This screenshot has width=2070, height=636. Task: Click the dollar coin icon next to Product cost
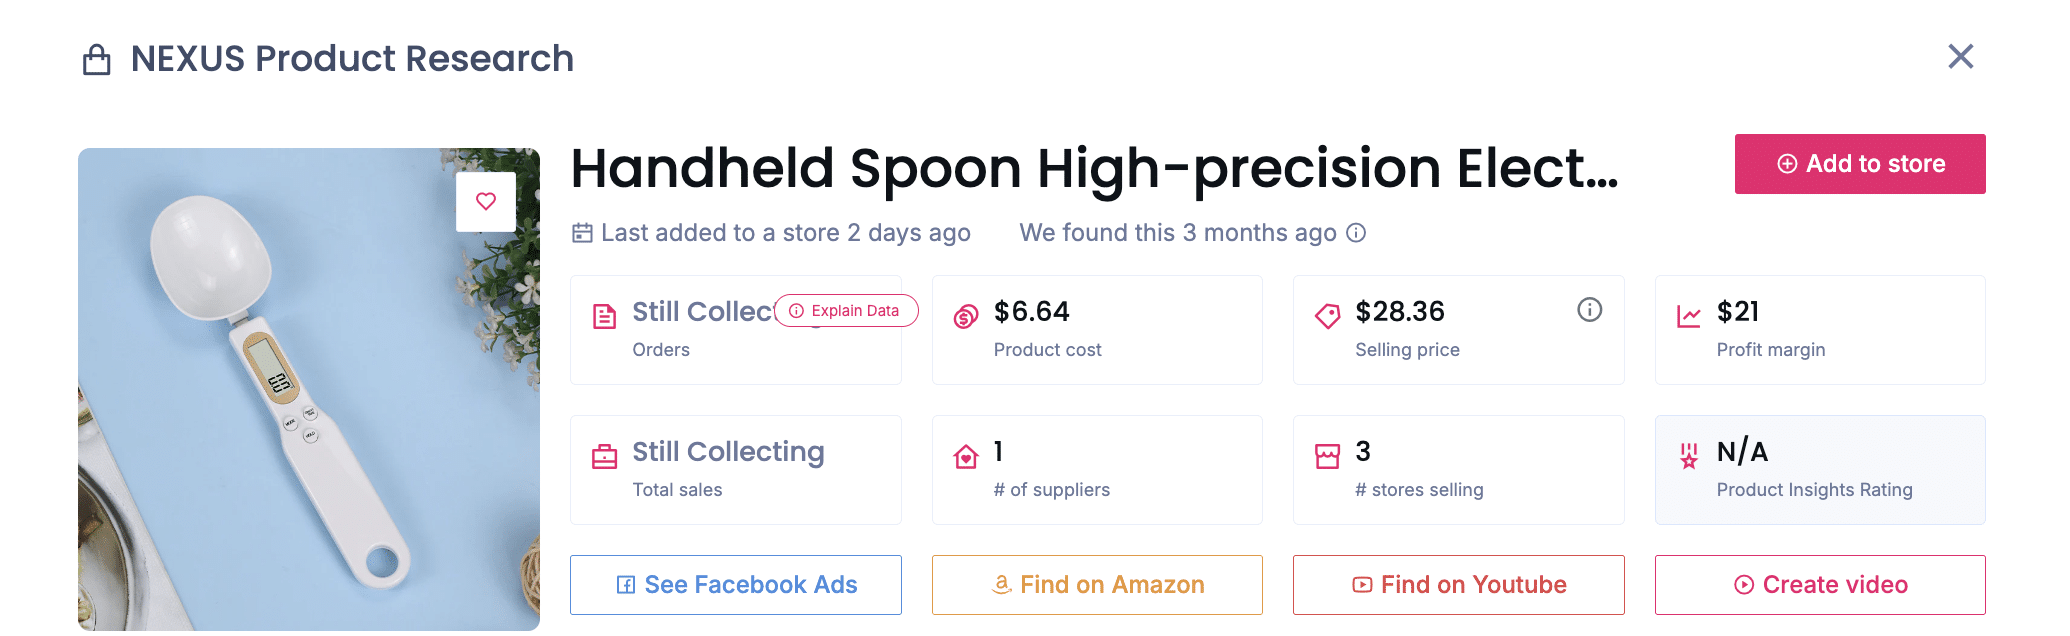pos(966,315)
